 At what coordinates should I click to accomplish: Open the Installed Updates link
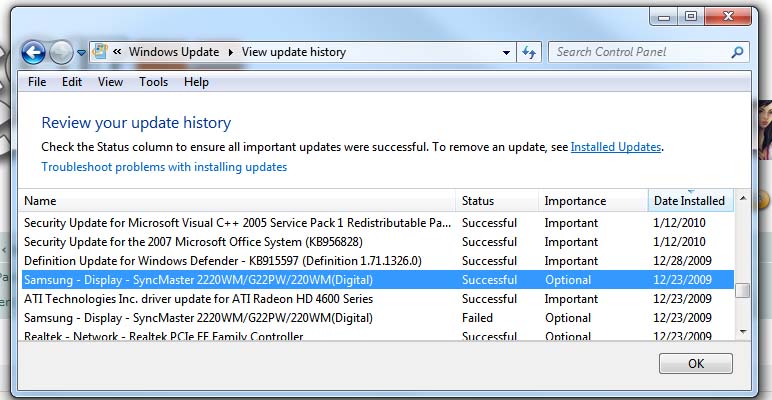tap(615, 147)
